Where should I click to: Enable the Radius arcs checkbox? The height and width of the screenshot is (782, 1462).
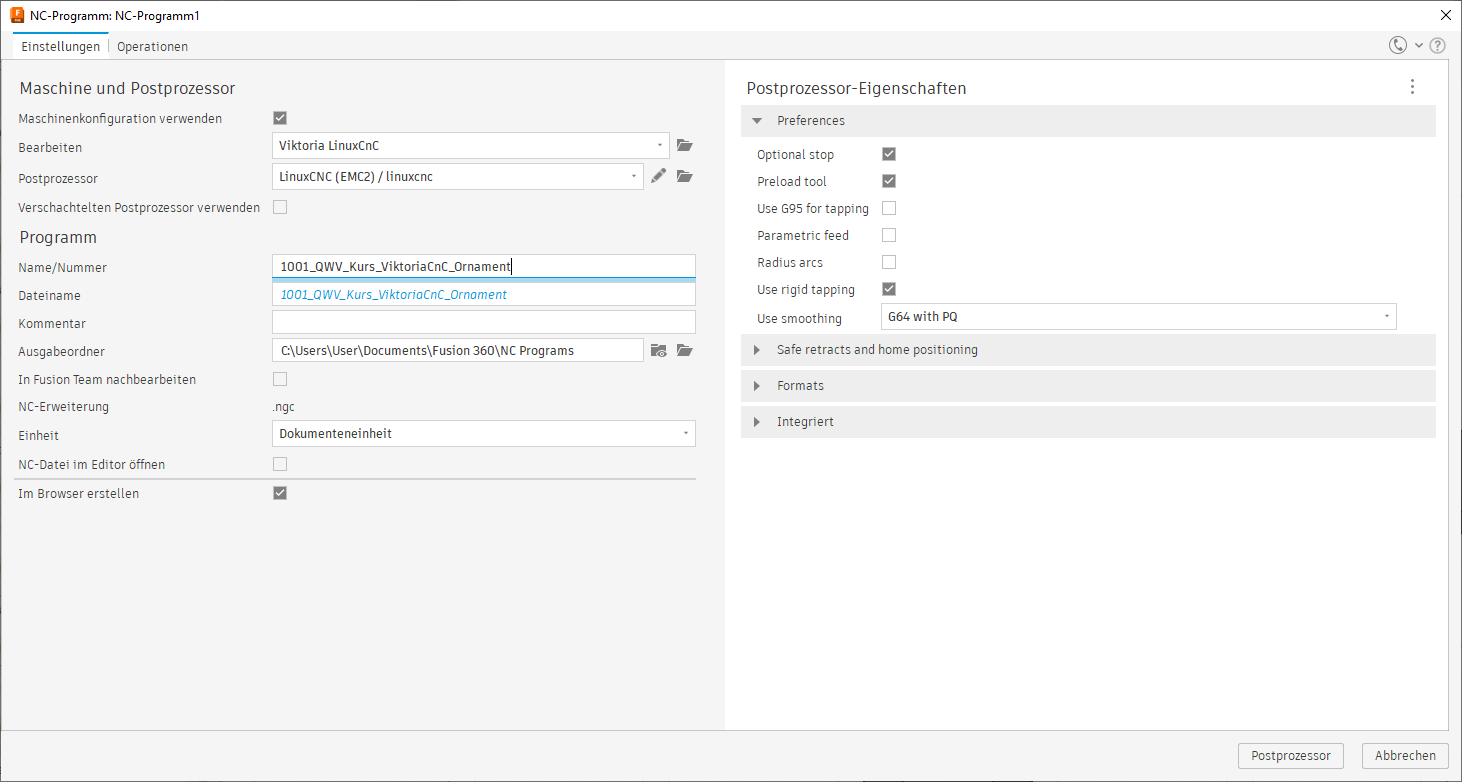tap(888, 262)
